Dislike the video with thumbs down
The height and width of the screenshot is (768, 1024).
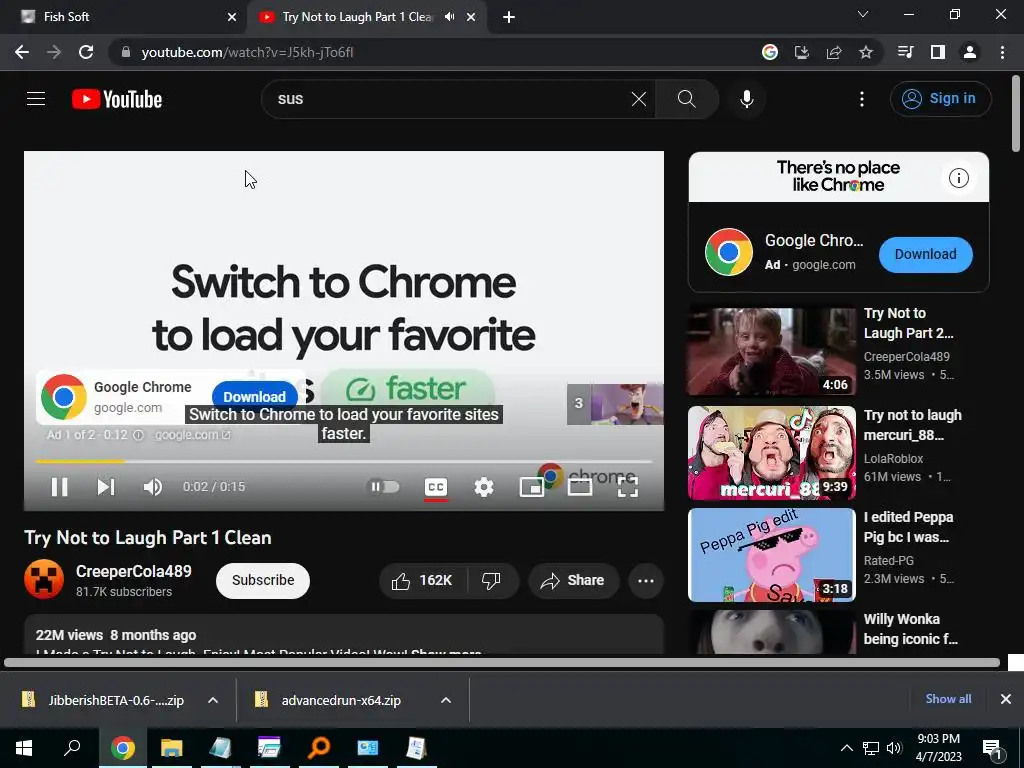[492, 581]
